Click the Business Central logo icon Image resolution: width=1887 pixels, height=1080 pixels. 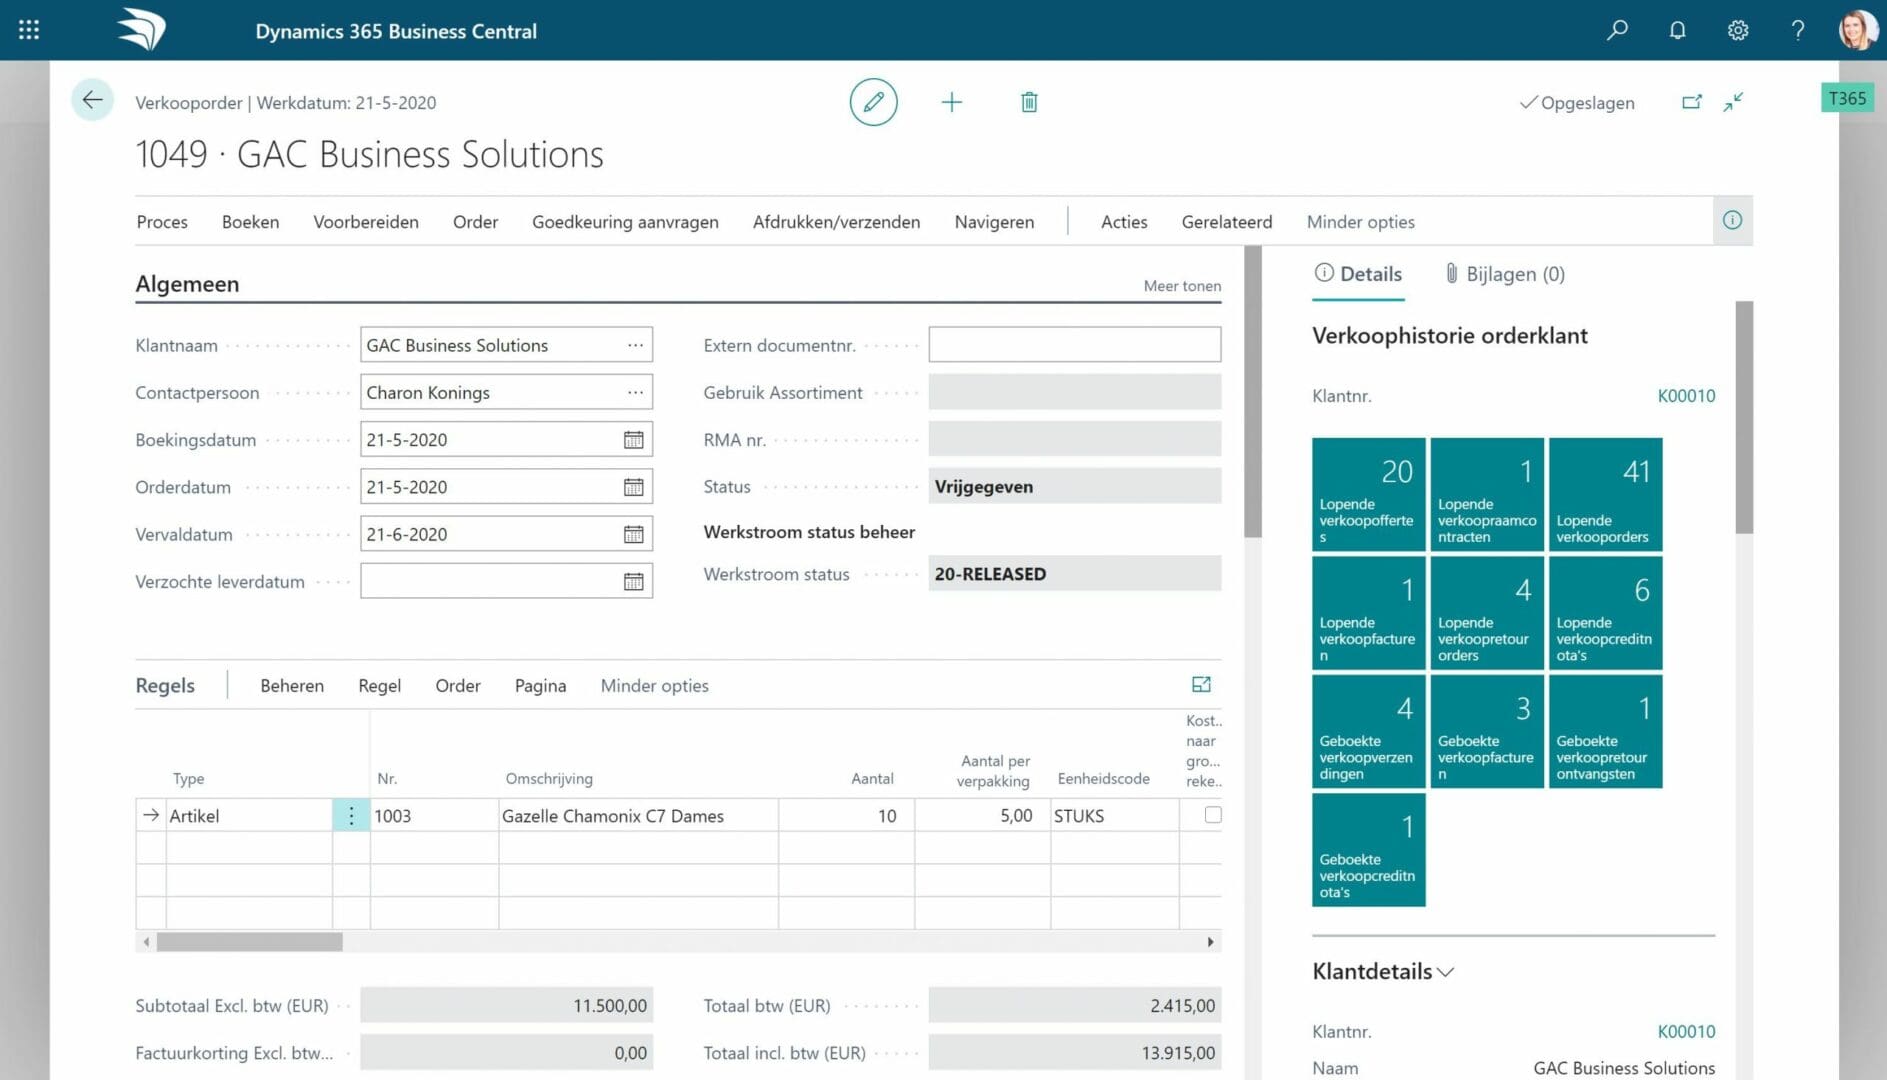tap(141, 29)
